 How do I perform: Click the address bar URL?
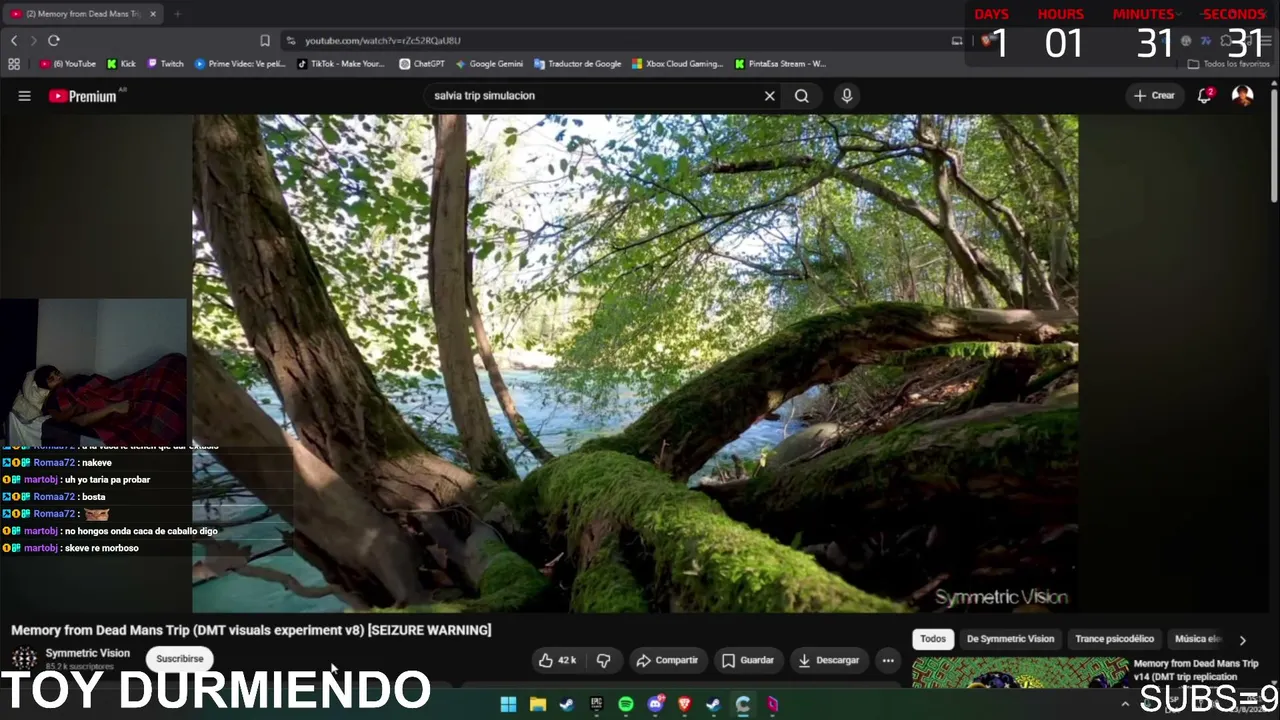click(382, 40)
